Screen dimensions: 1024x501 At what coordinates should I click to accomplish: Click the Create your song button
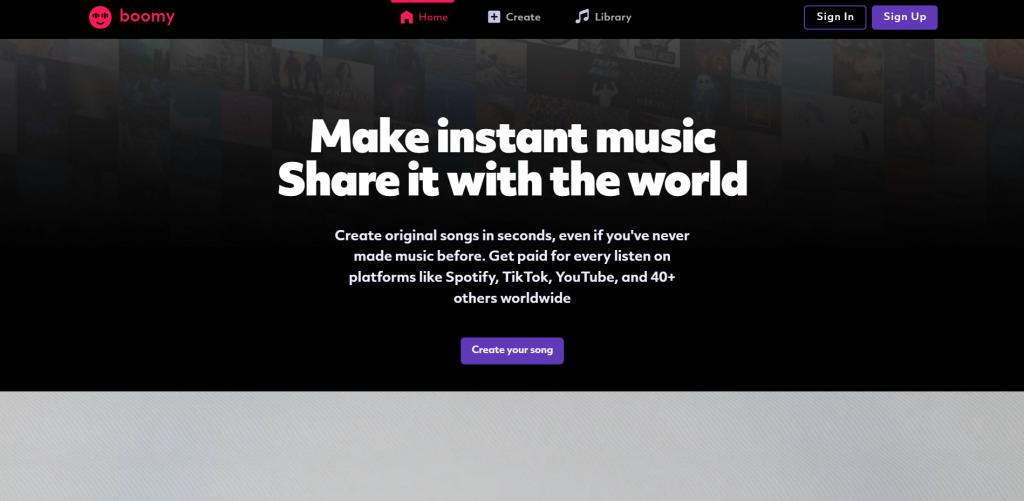pos(512,350)
